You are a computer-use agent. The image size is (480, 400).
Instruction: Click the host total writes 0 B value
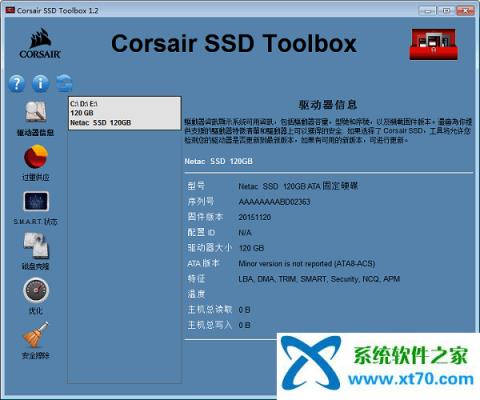pos(244,325)
